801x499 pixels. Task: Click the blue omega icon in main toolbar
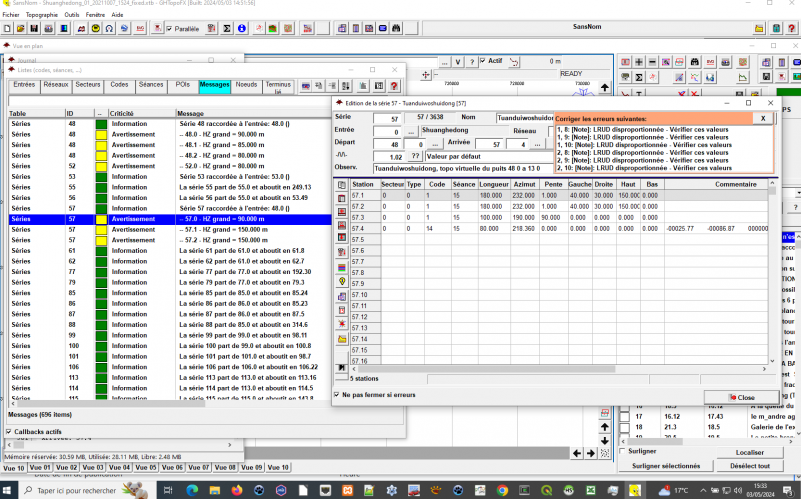pyautogui.click(x=109, y=29)
